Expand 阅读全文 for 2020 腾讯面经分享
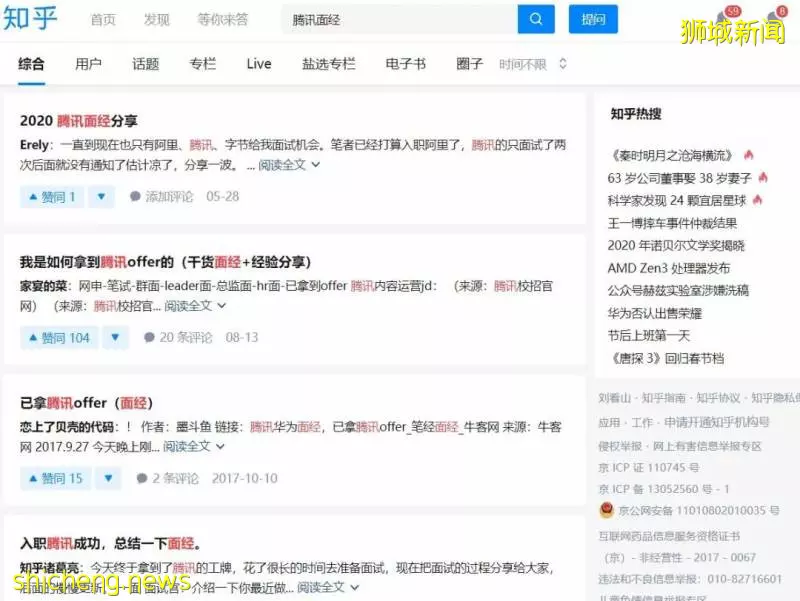 point(289,165)
